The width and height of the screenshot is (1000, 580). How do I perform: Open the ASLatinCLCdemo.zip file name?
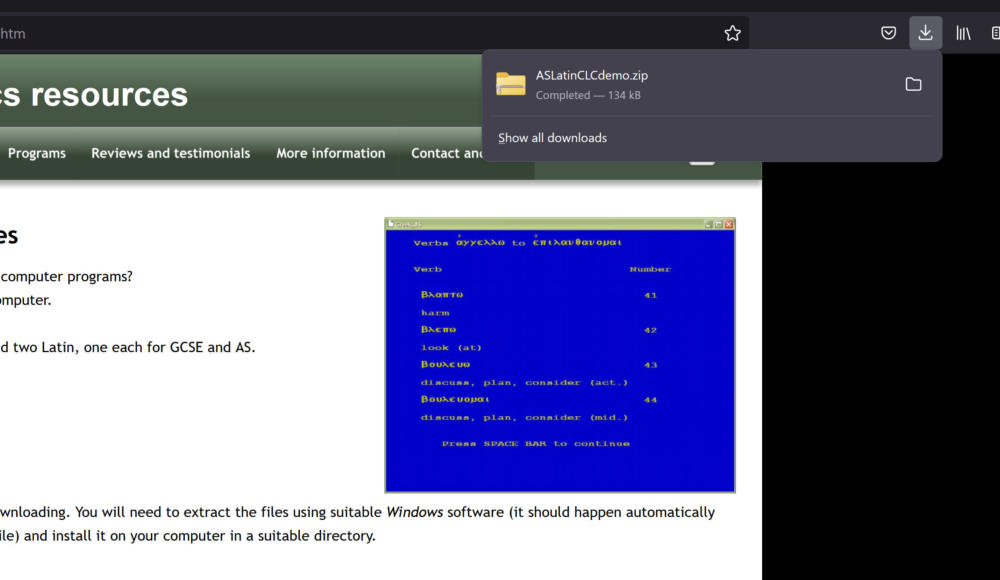pos(592,75)
